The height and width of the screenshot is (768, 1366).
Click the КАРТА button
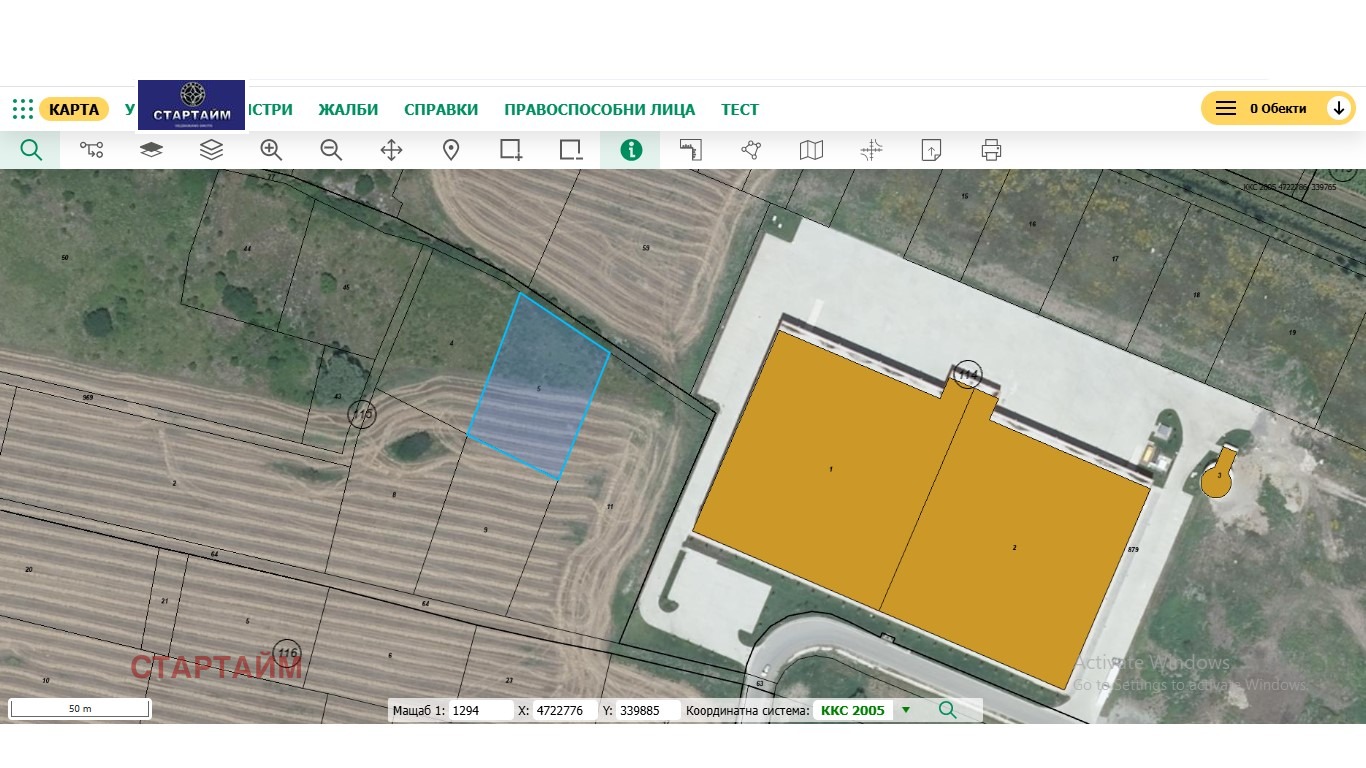tap(74, 109)
